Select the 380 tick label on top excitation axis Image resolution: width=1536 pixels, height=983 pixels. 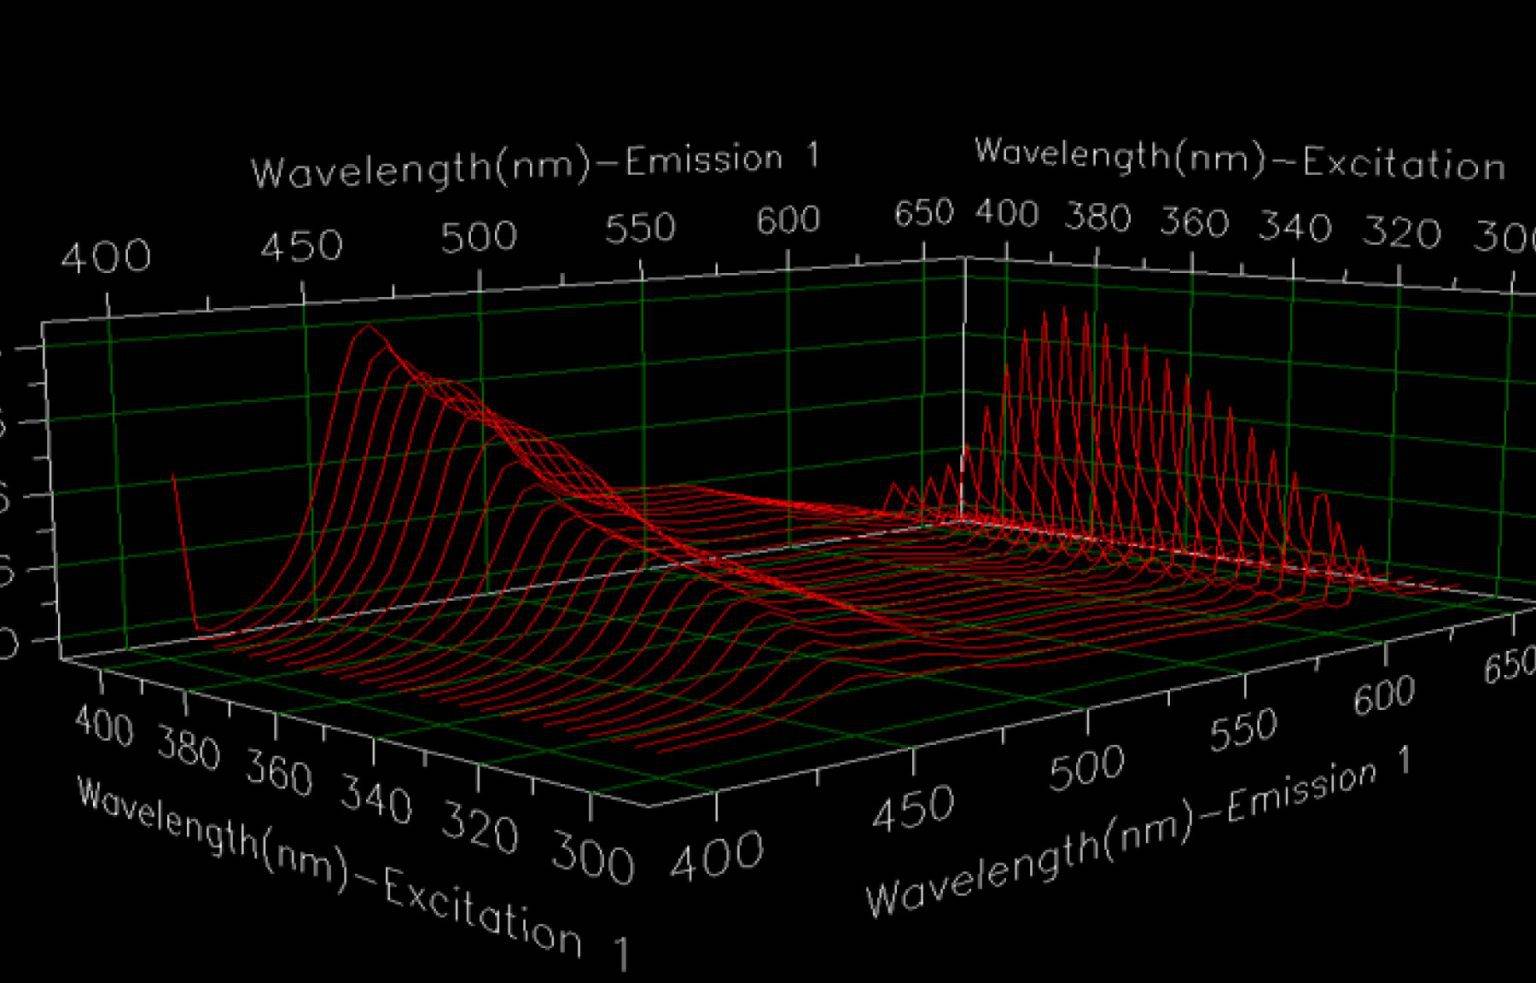pos(1097,217)
